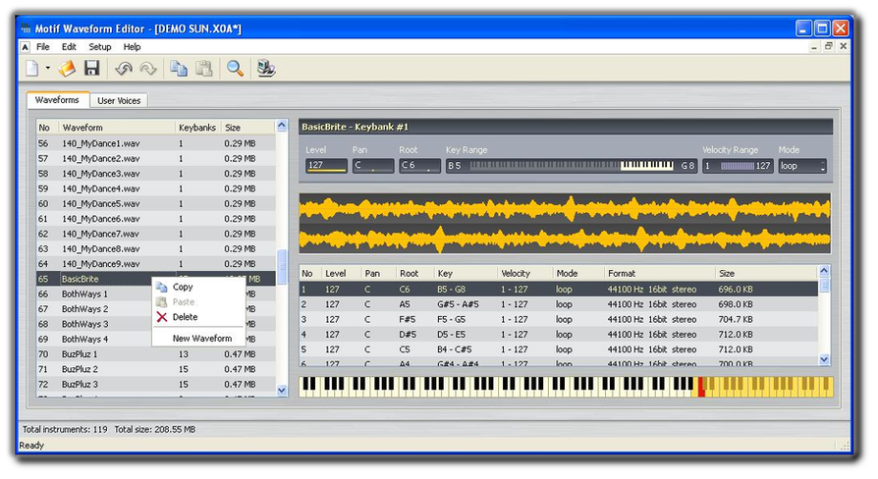Click the Paste clipboard toolbar icon
The width and height of the screenshot is (878, 479).
204,69
